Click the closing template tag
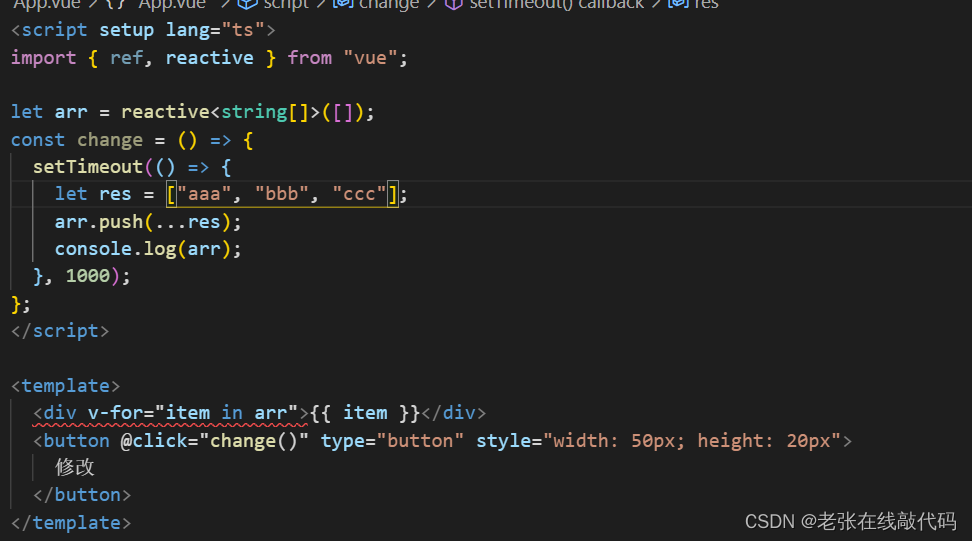Image resolution: width=972 pixels, height=541 pixels. [x=71, y=522]
